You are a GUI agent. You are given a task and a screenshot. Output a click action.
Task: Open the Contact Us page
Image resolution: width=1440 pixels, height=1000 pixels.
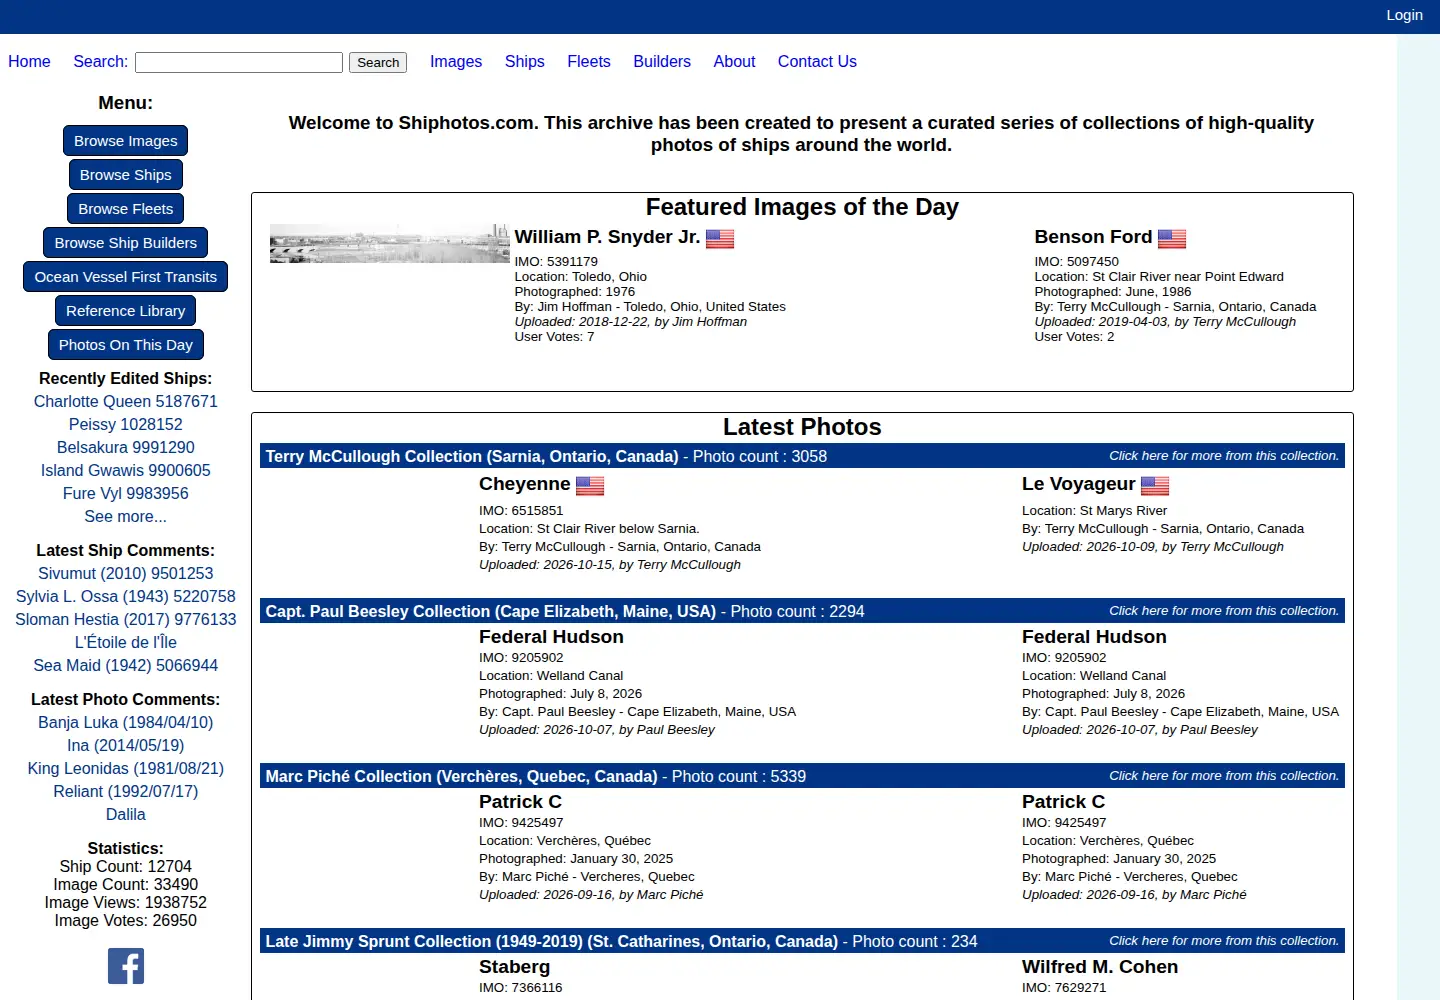[817, 61]
